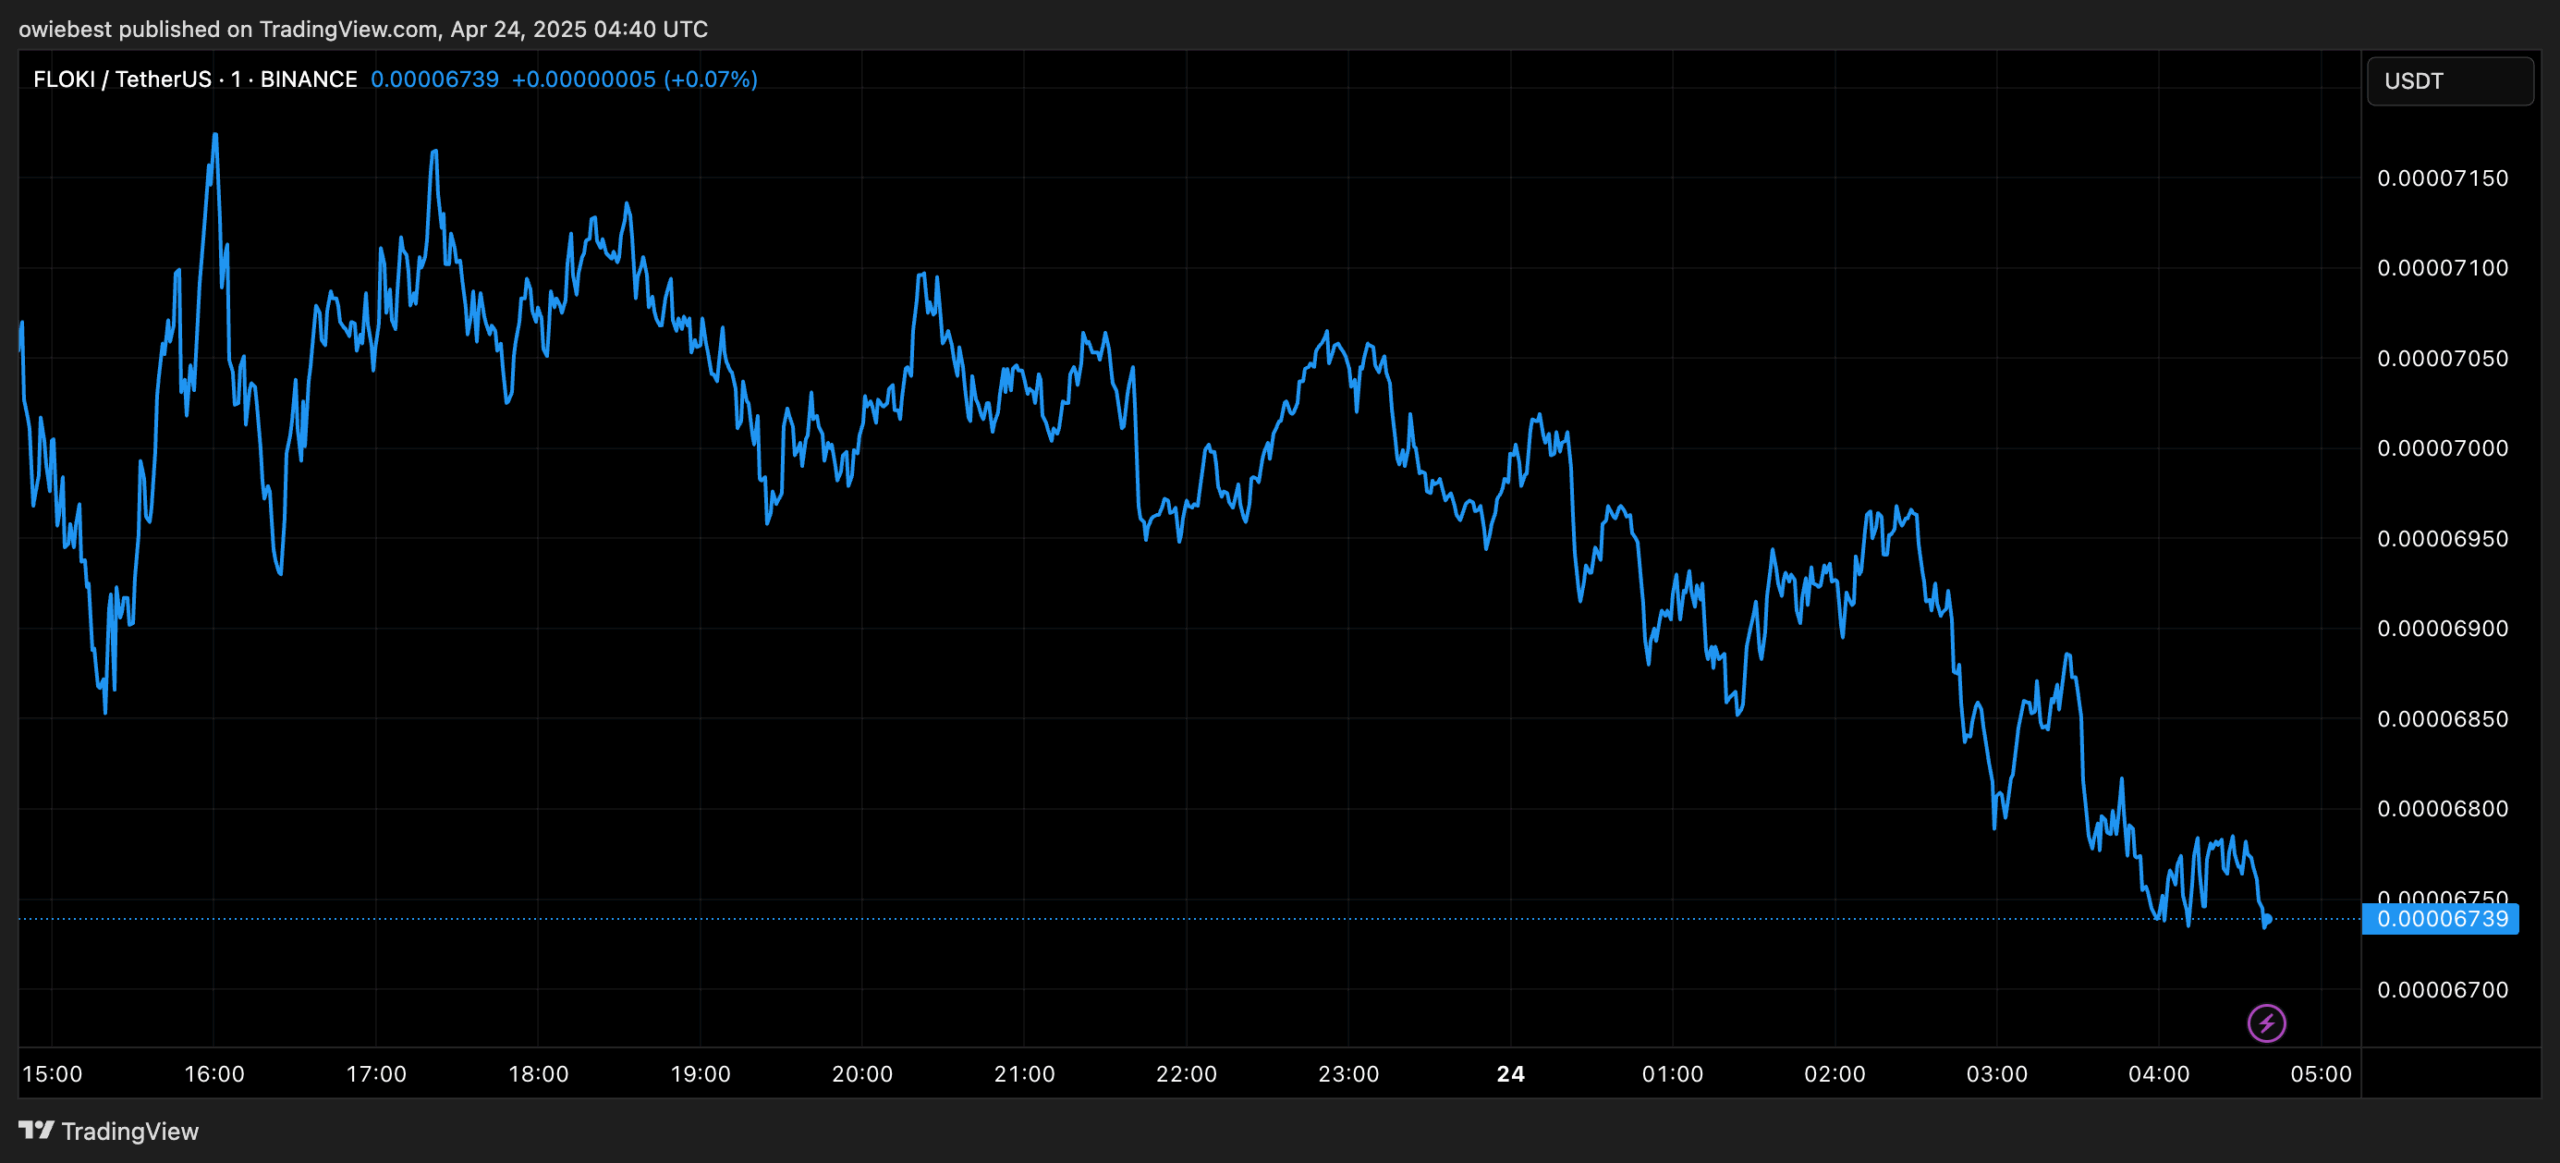Click the TradingView logo icon
Screen dimensions: 2560x1163
[x=36, y=1130]
